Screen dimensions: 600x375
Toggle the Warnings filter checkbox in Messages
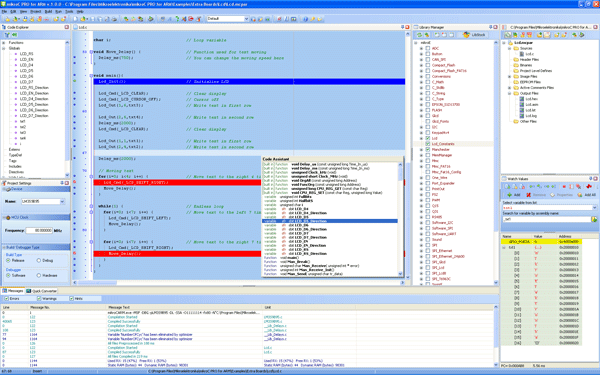point(39,298)
